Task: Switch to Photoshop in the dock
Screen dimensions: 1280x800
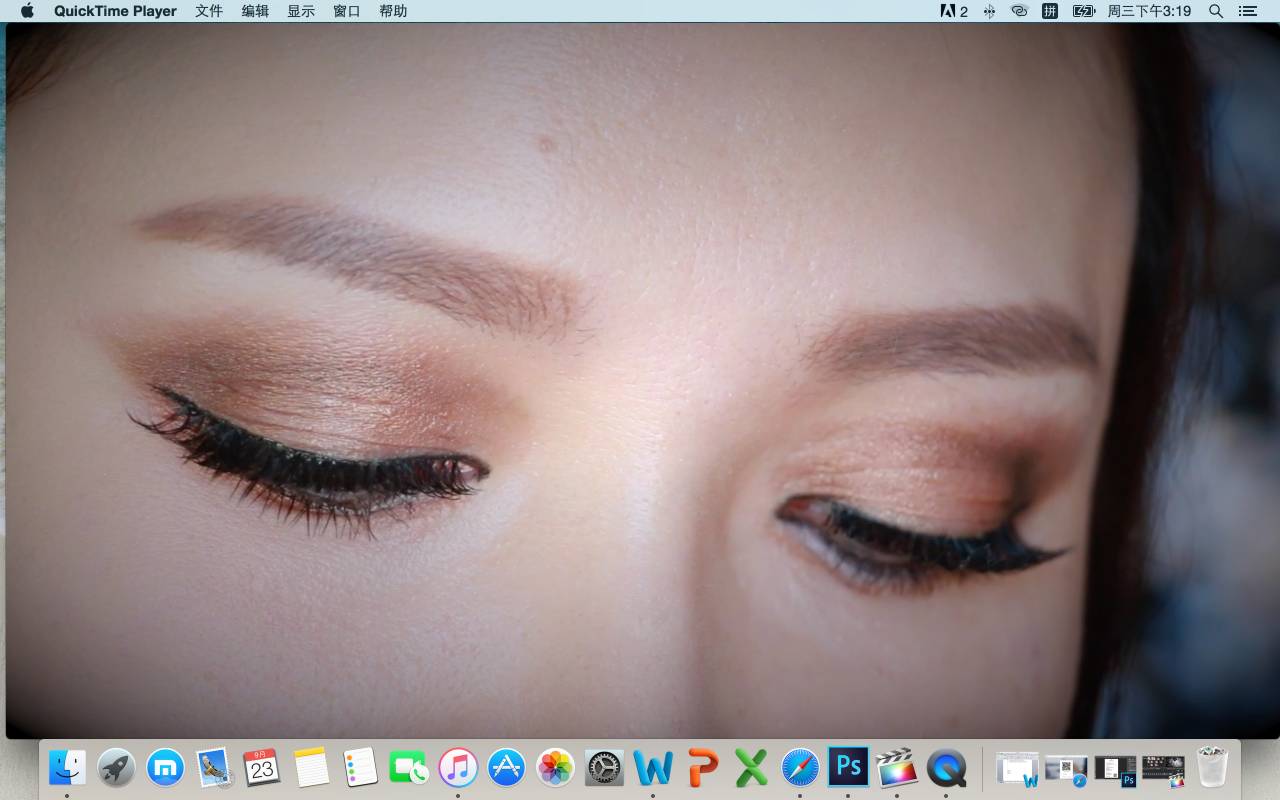Action: point(848,768)
